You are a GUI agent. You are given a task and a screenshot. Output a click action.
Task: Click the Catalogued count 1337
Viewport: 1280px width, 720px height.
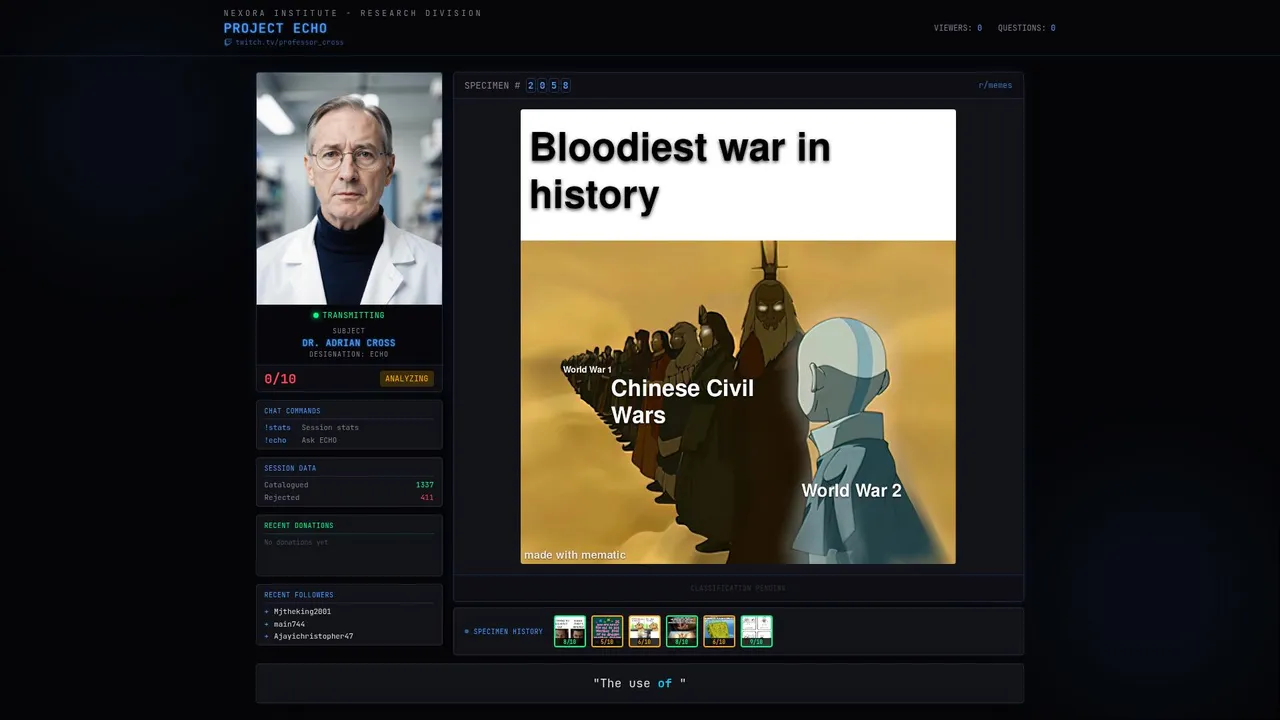pos(425,485)
